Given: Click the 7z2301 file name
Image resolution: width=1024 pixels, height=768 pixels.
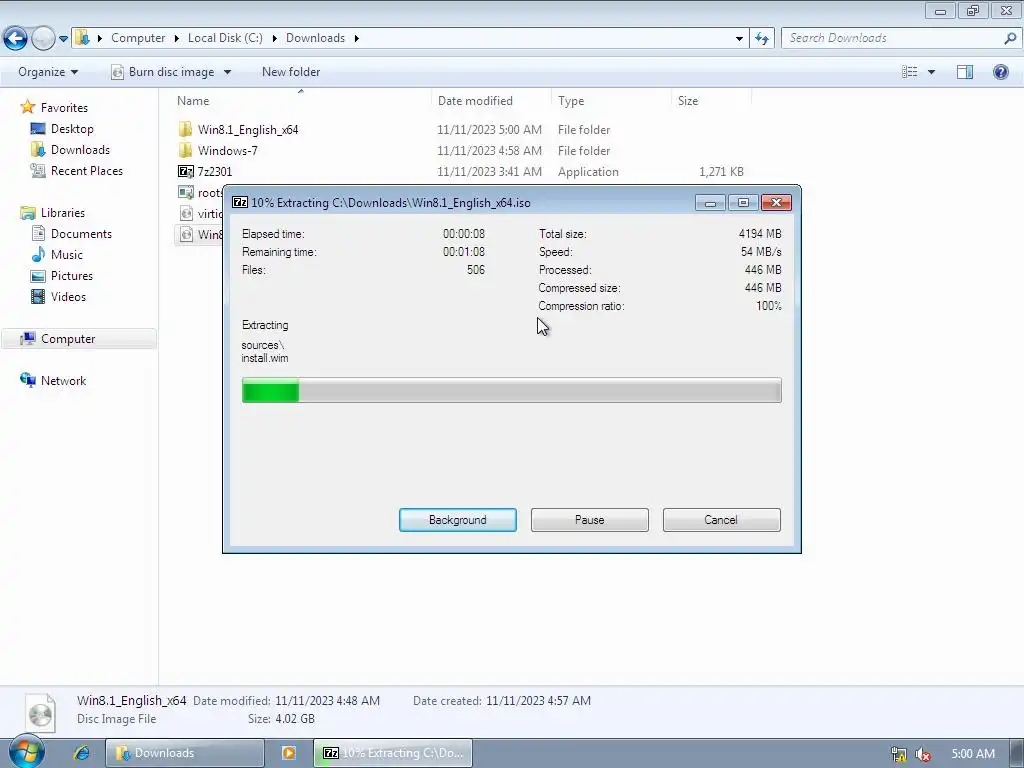Looking at the screenshot, I should (215, 171).
